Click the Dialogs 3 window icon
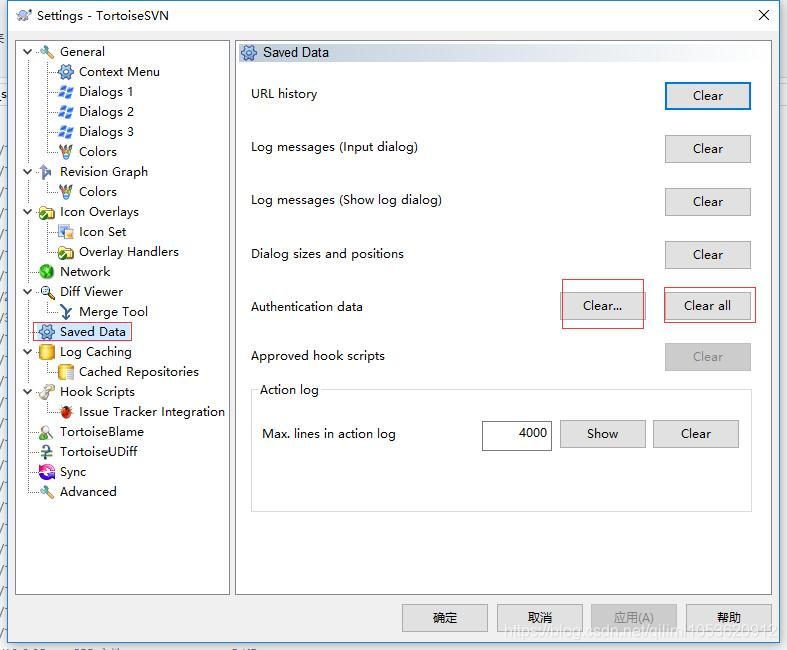Viewport: 787px width, 650px height. (x=66, y=132)
